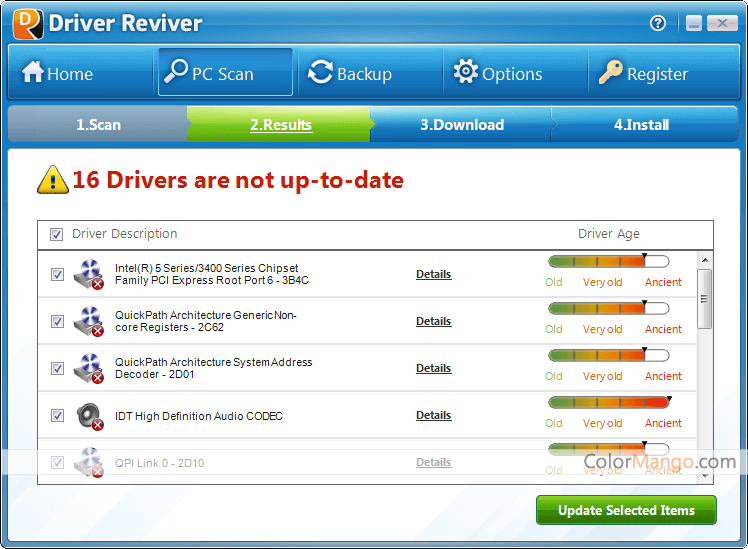Viewport: 748px width, 549px height.
Task: Open the Register tab
Action: (x=664, y=73)
